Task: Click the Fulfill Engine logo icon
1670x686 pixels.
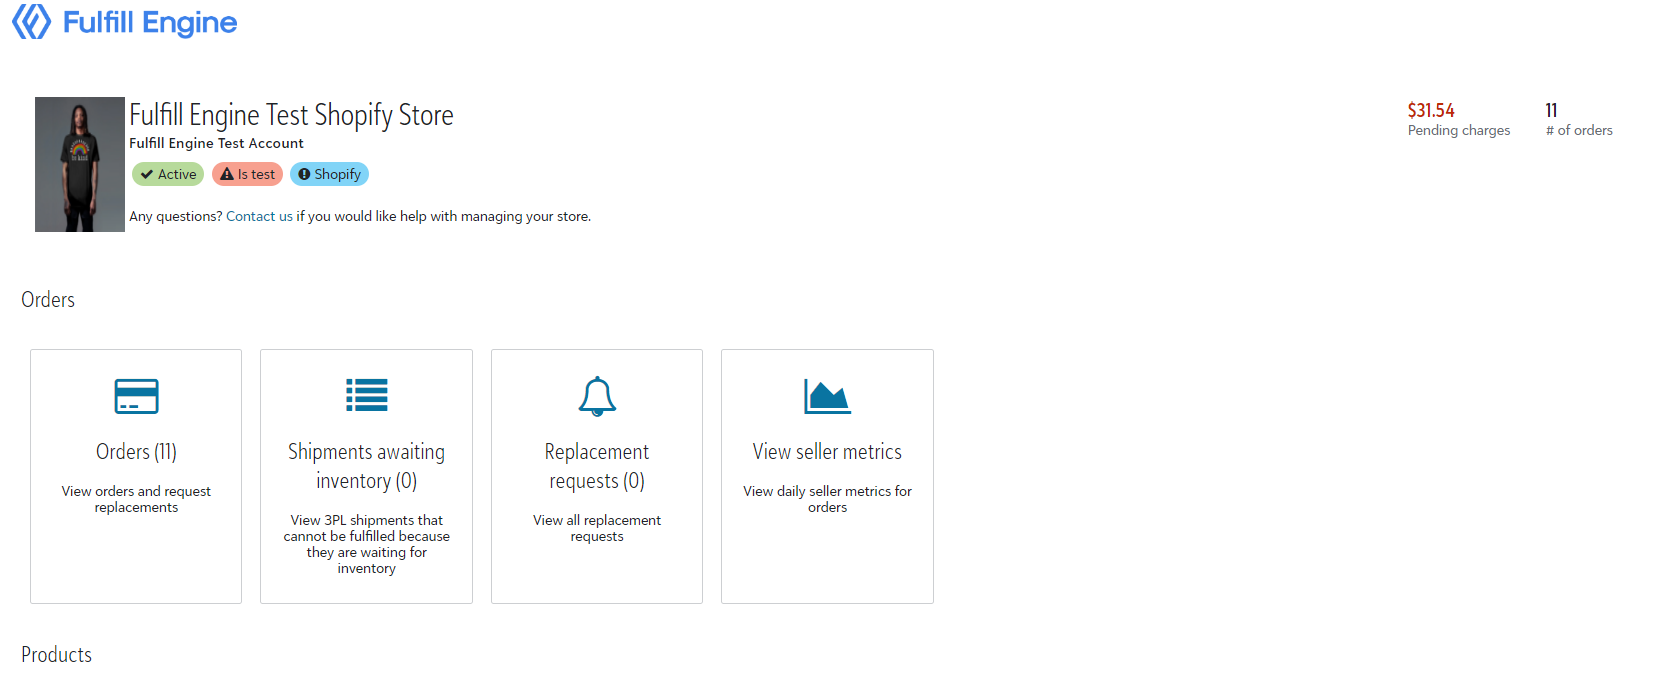Action: click(31, 21)
